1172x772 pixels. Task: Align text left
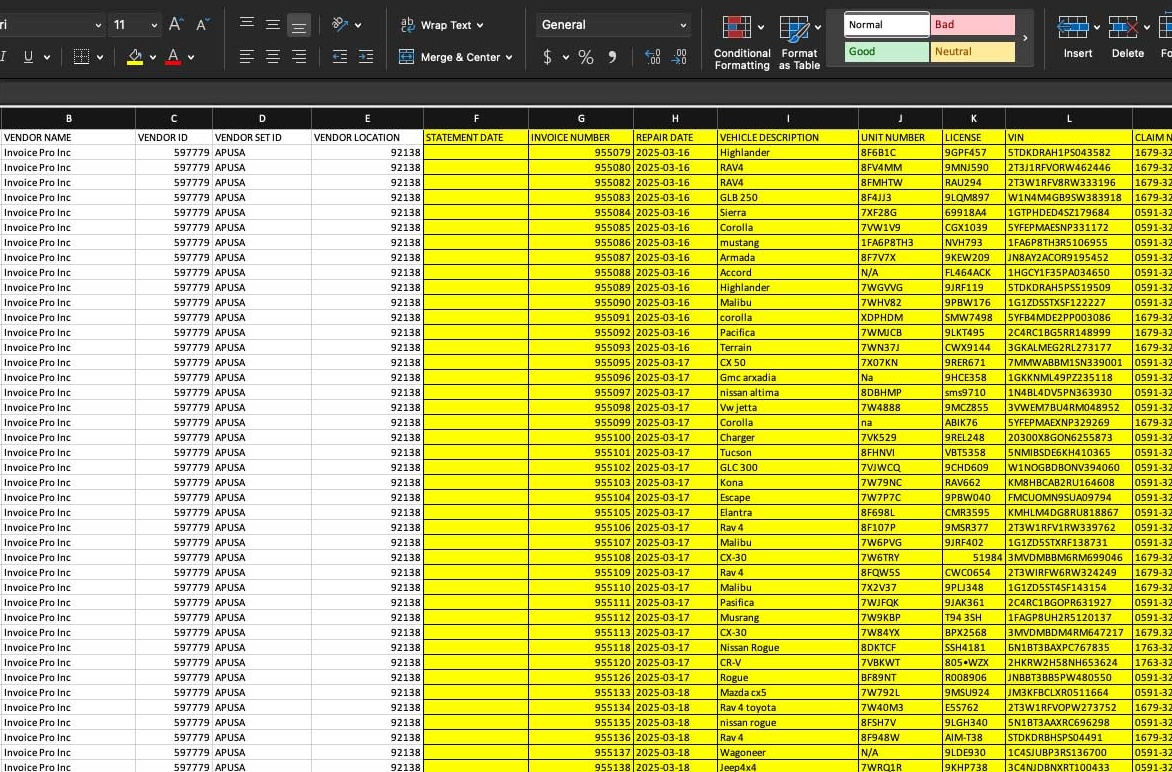pos(247,57)
